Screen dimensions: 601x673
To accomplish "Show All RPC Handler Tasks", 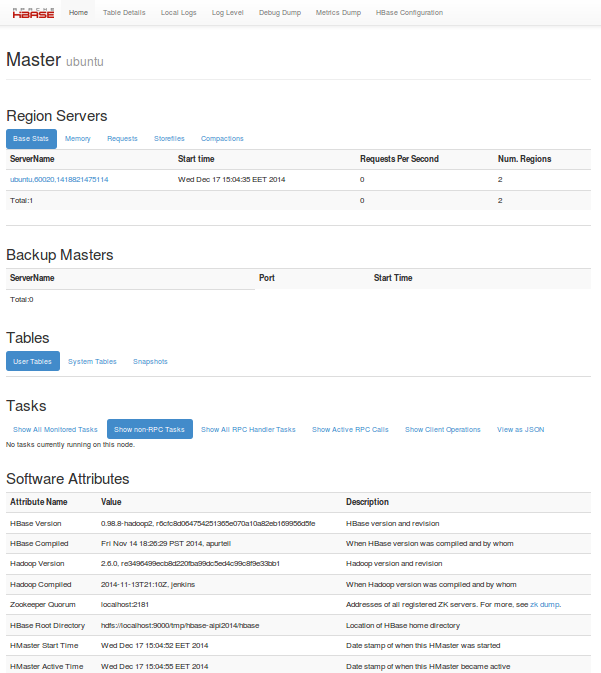I will point(248,429).
